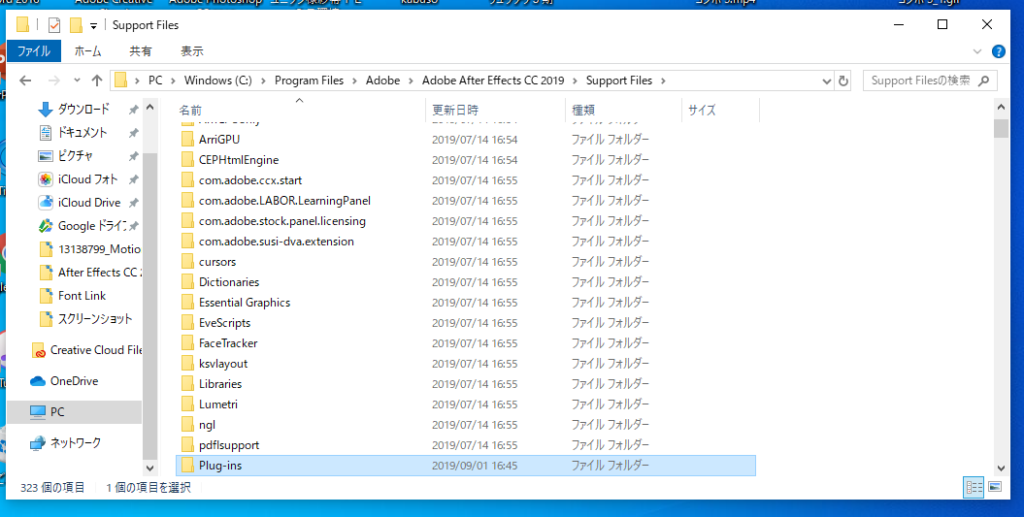Open the recent locations dropdown arrow
This screenshot has width=1024, height=517.
coord(75,80)
